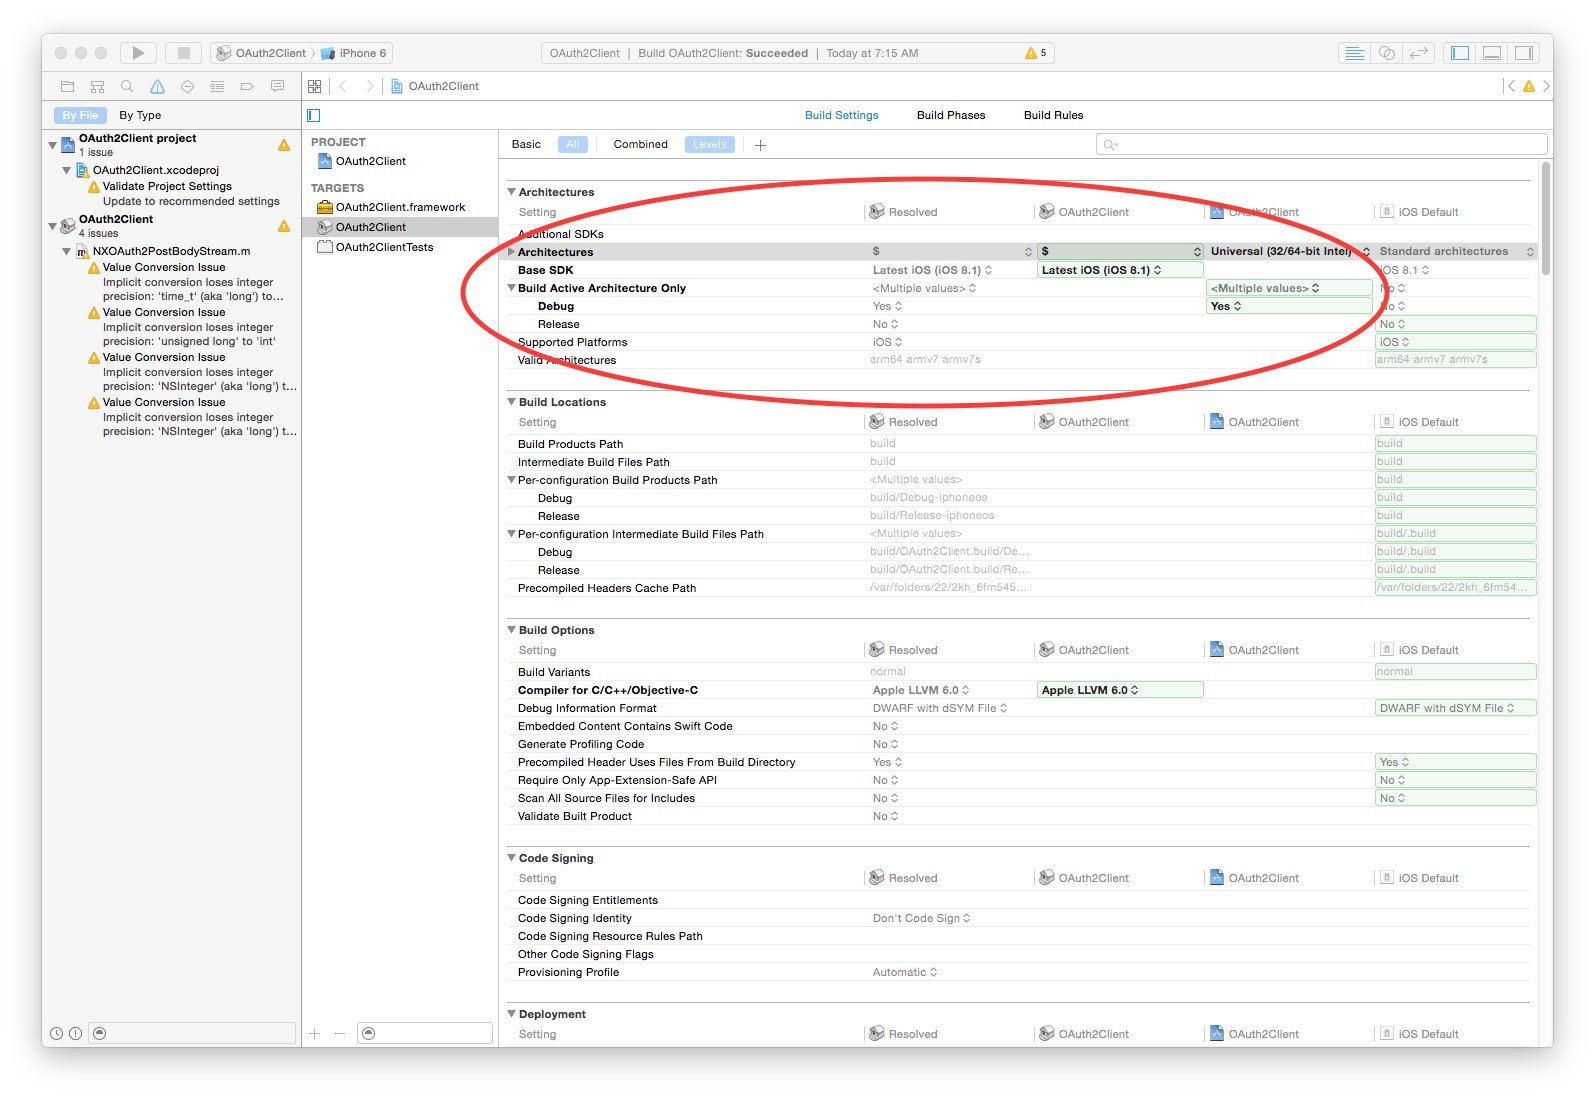The height and width of the screenshot is (1097, 1595).
Task: Open the Build Settings tab
Action: 841,115
